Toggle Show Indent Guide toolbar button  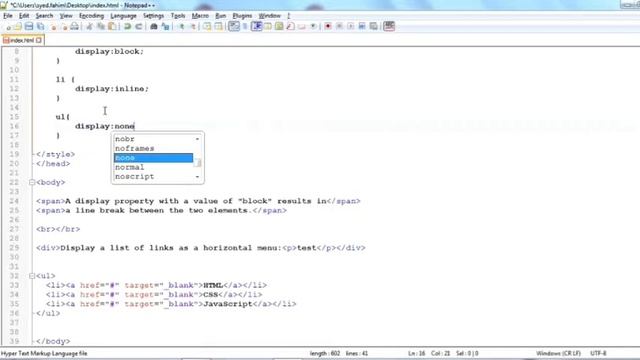point(256,27)
